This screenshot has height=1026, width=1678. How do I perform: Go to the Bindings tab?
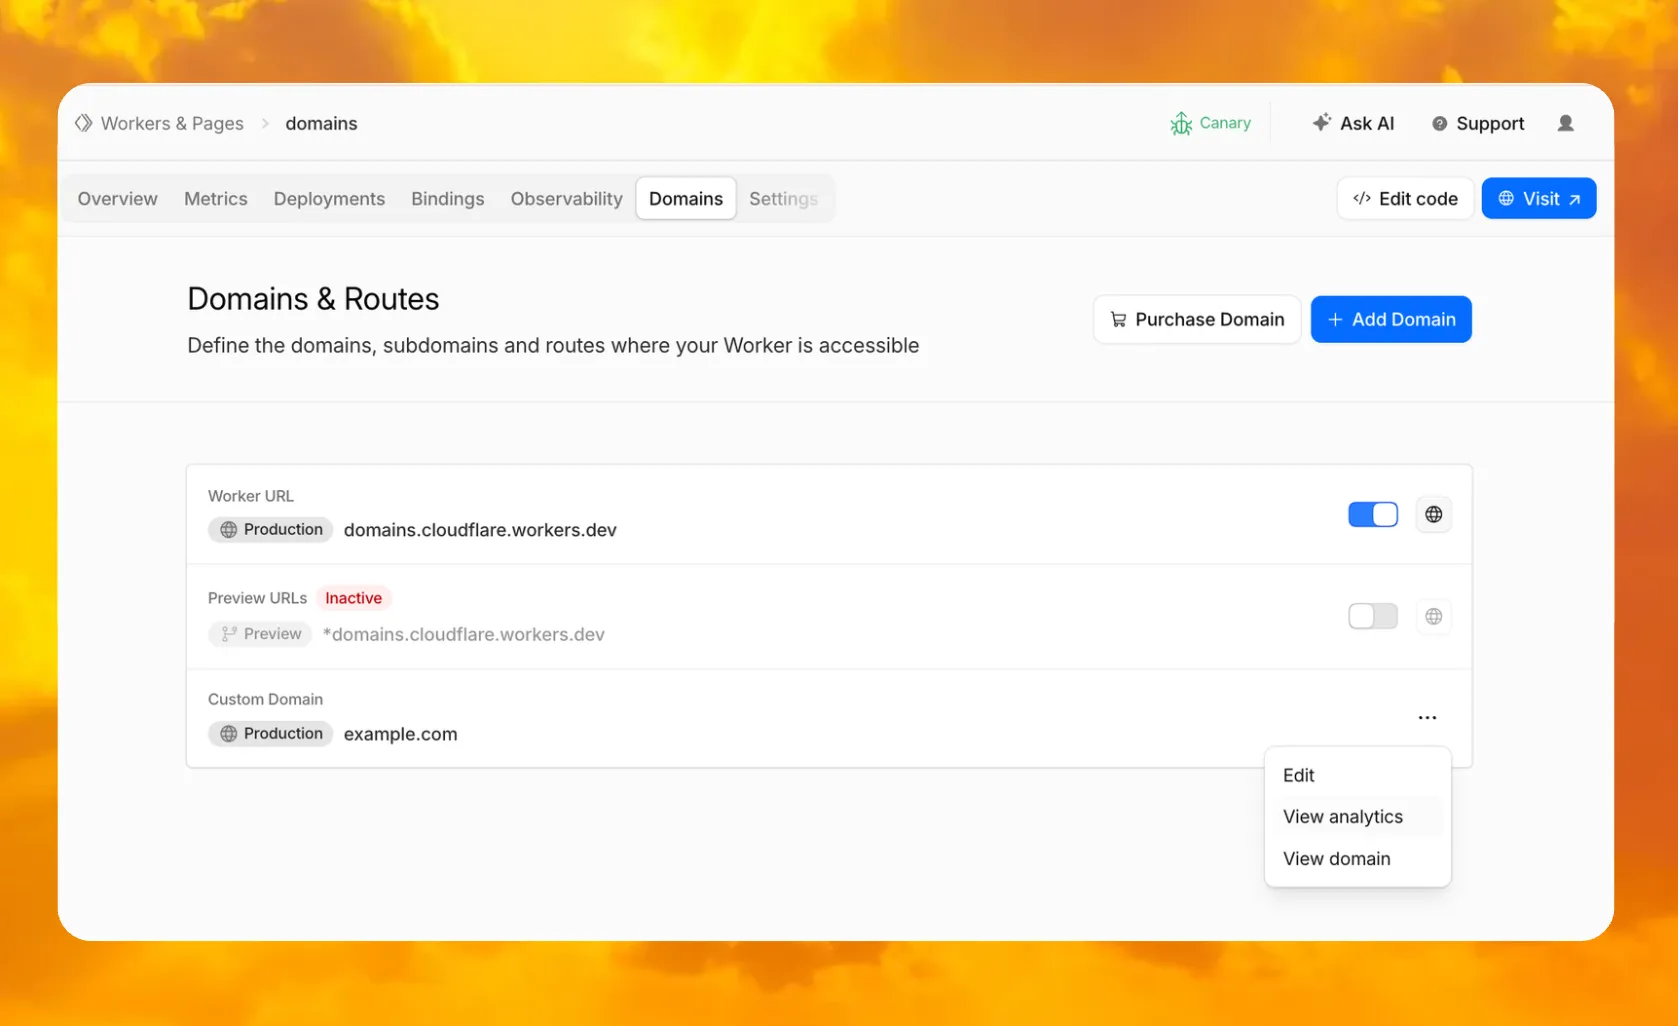[448, 199]
